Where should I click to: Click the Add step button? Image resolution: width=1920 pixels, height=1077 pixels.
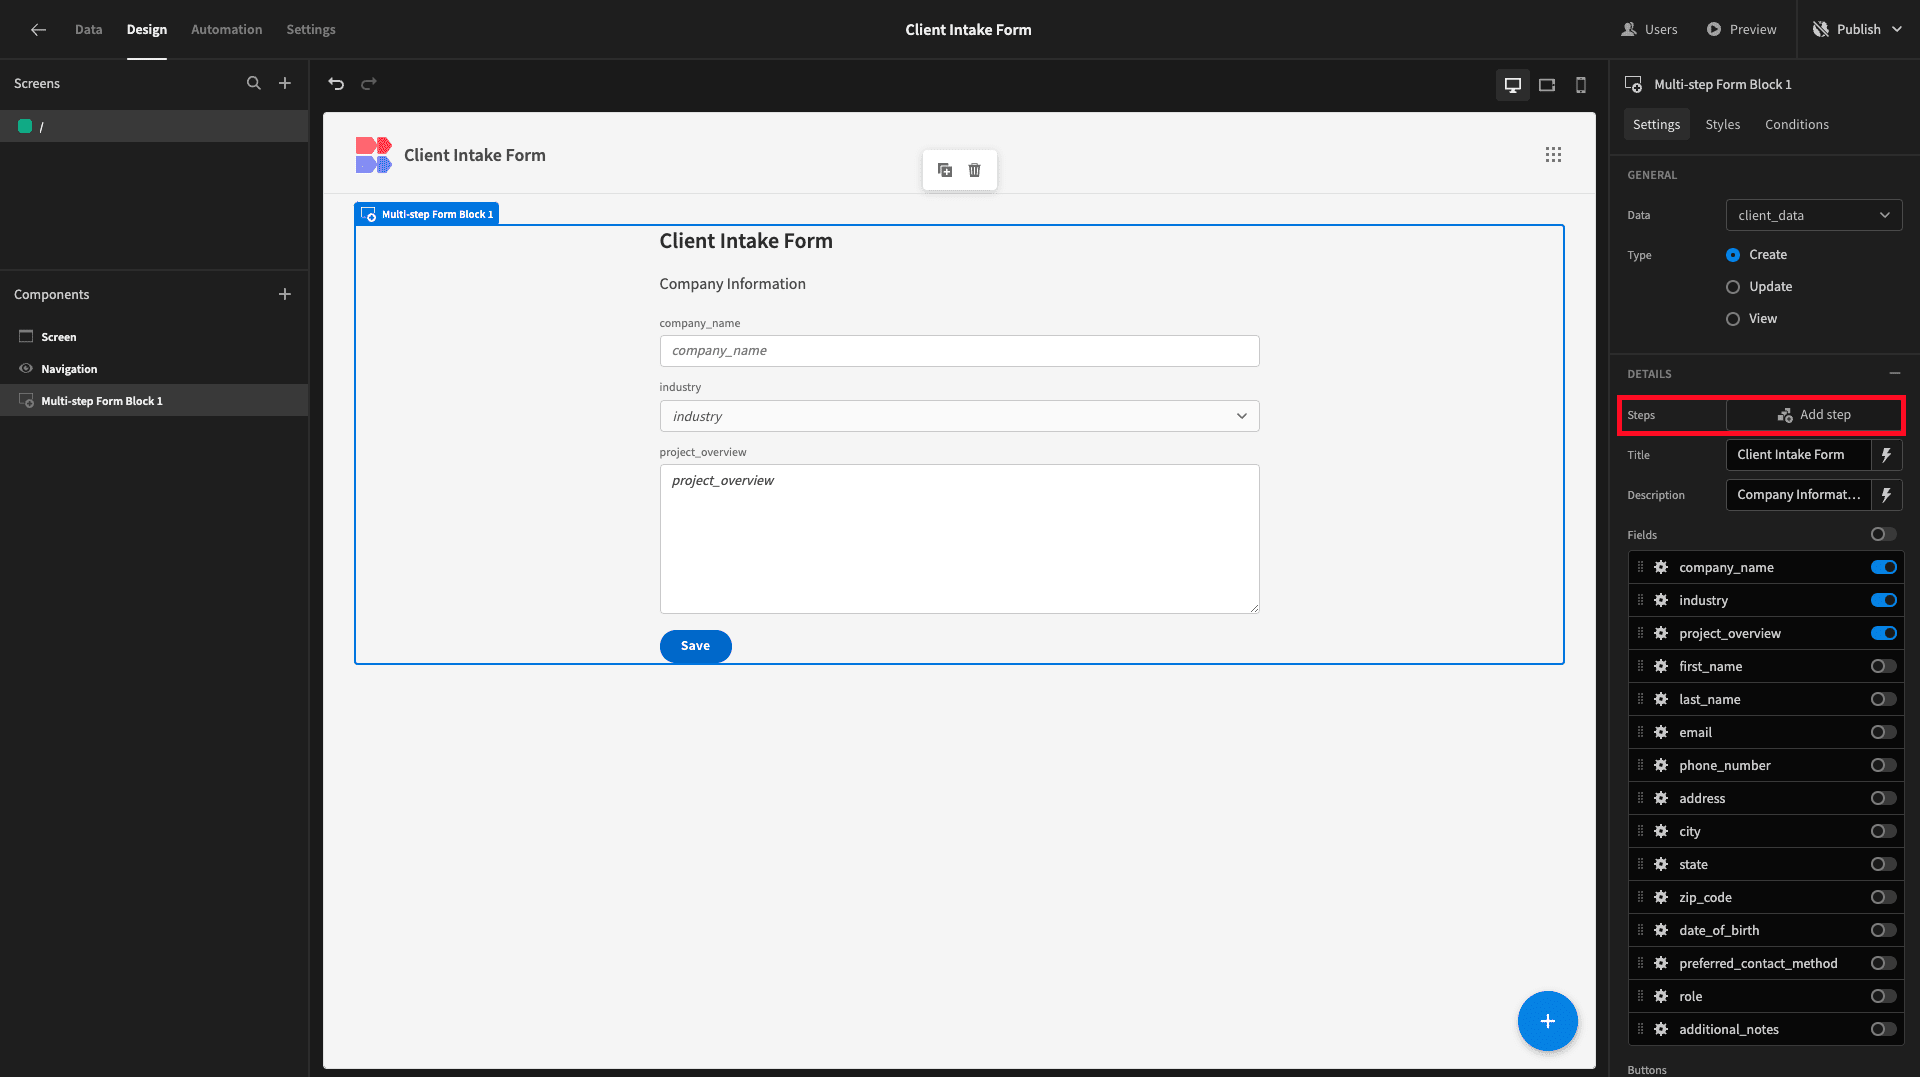[1814, 415]
